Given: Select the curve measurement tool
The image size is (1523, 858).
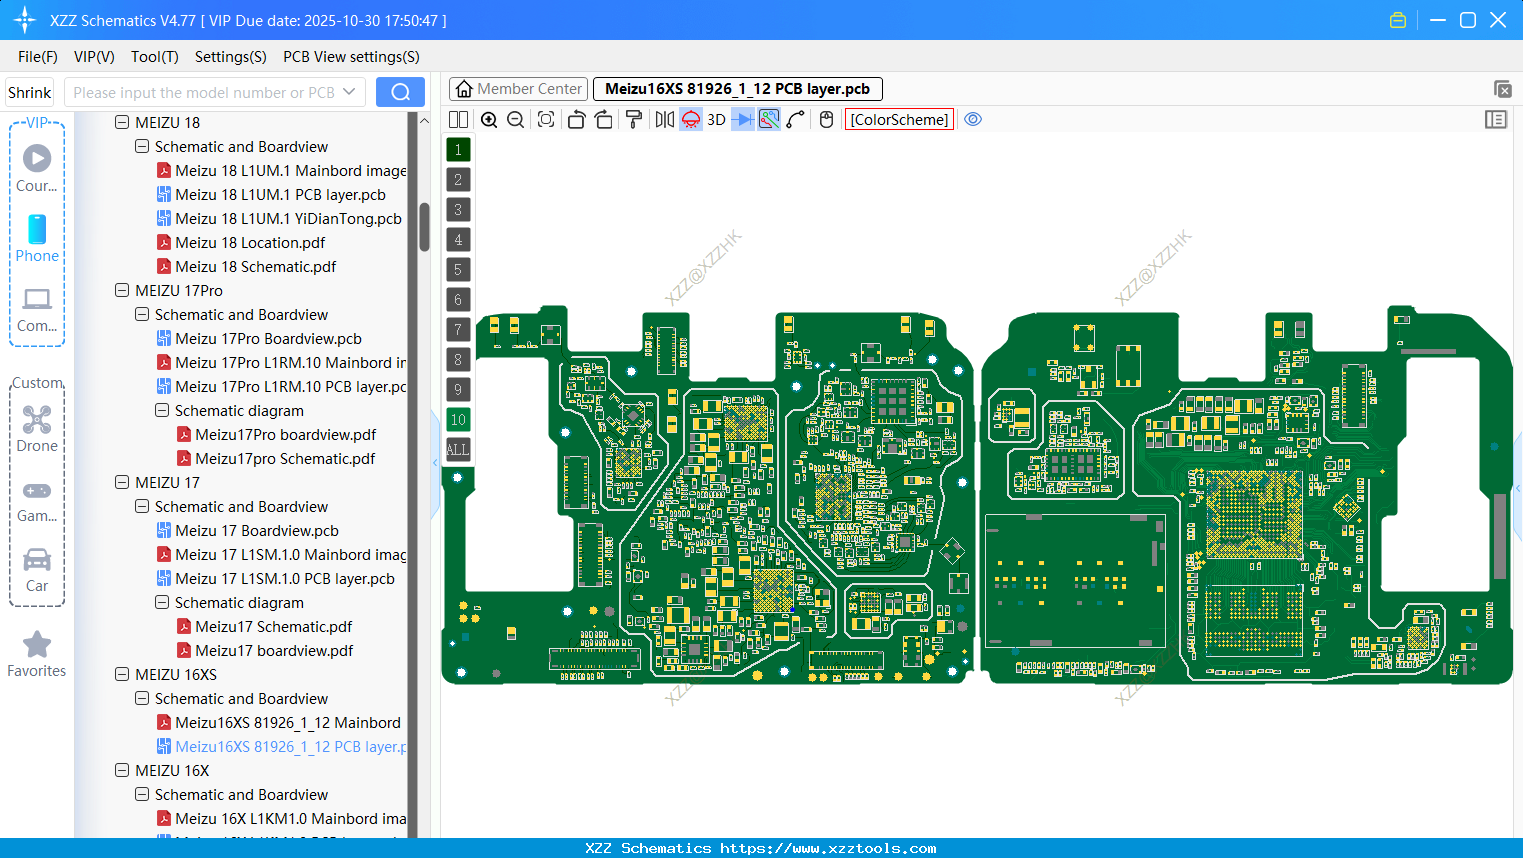Looking at the screenshot, I should point(795,119).
